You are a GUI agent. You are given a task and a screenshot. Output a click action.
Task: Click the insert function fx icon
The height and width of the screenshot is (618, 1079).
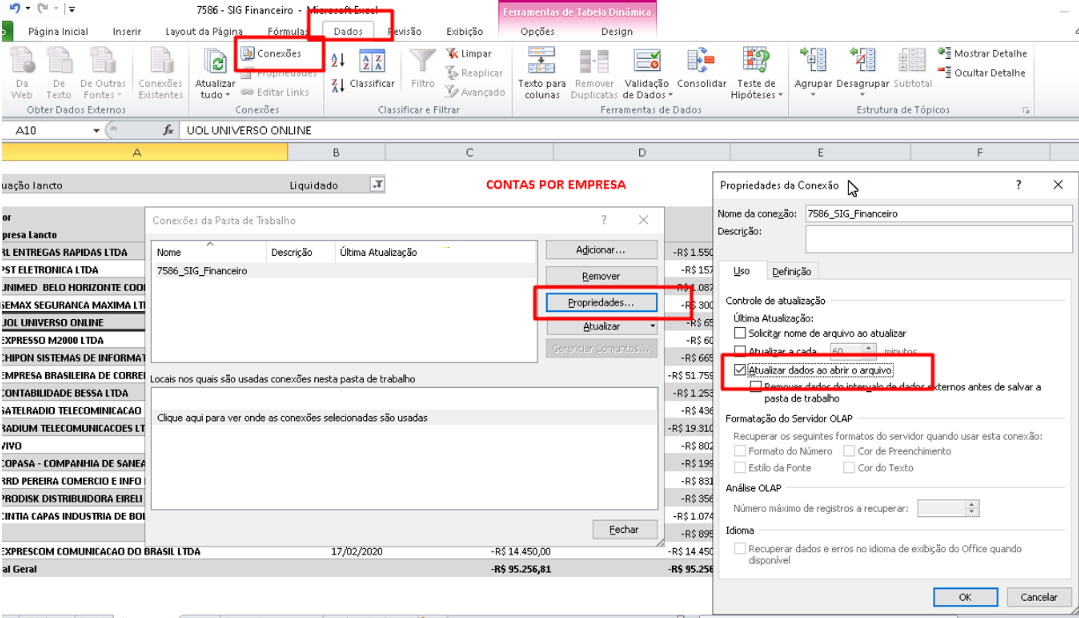[168, 130]
